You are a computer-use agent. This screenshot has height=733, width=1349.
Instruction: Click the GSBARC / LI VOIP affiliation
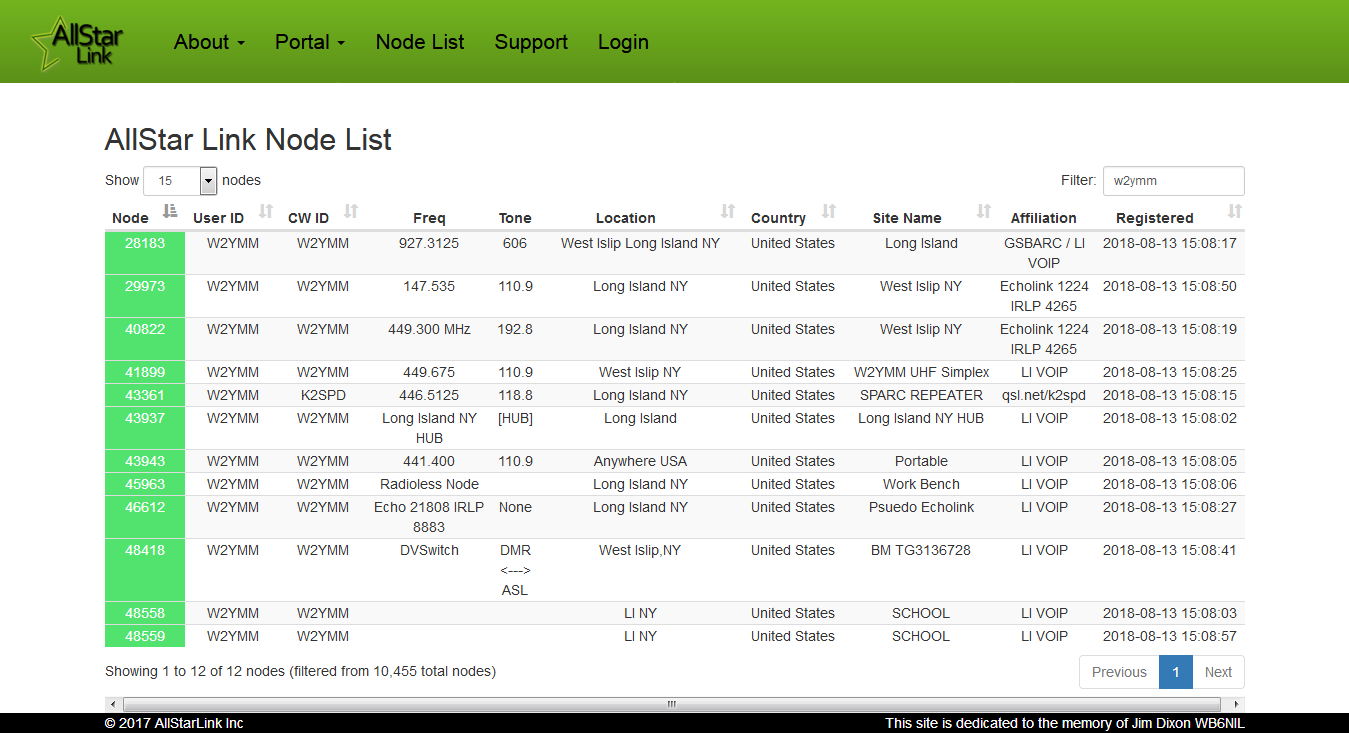pyautogui.click(x=1044, y=253)
